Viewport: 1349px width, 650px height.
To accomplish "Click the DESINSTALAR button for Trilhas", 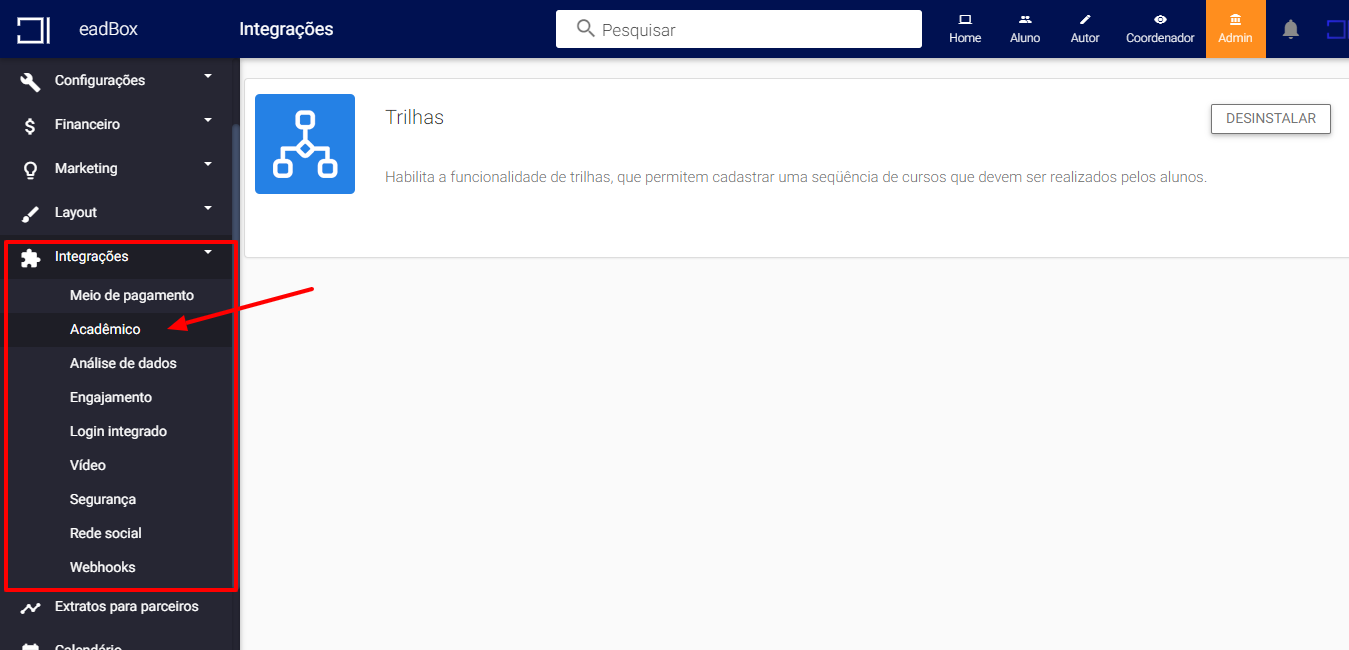I will [x=1271, y=118].
